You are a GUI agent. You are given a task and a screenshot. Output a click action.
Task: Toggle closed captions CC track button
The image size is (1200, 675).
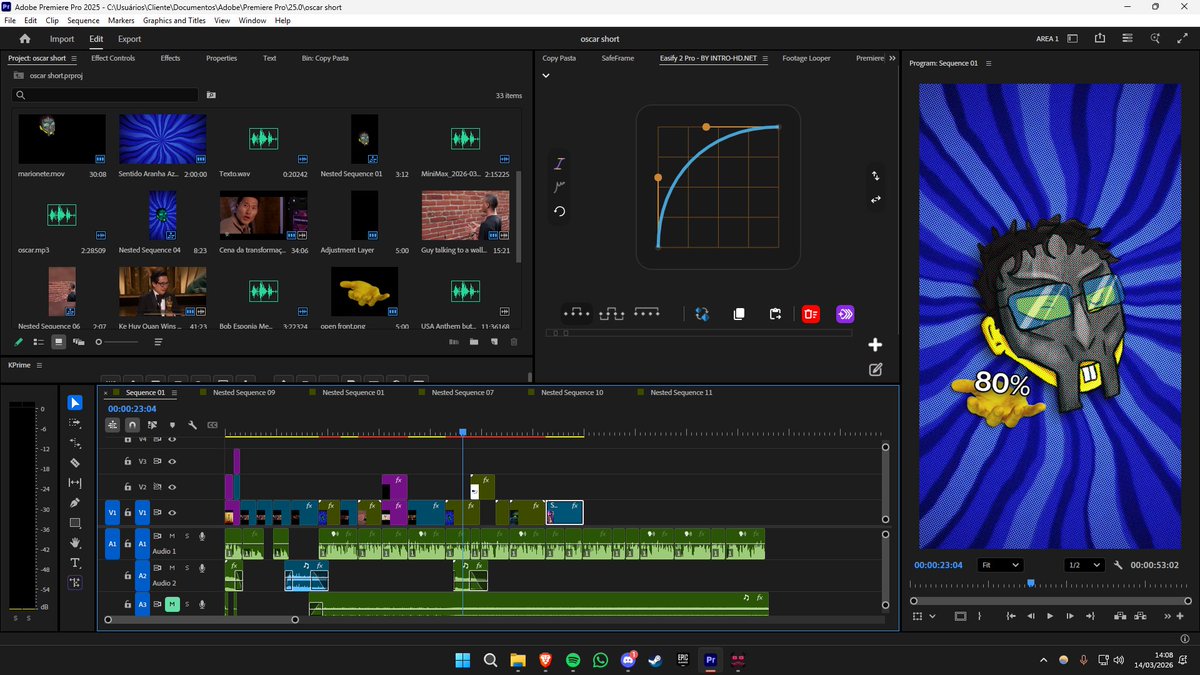pyautogui.click(x=212, y=425)
